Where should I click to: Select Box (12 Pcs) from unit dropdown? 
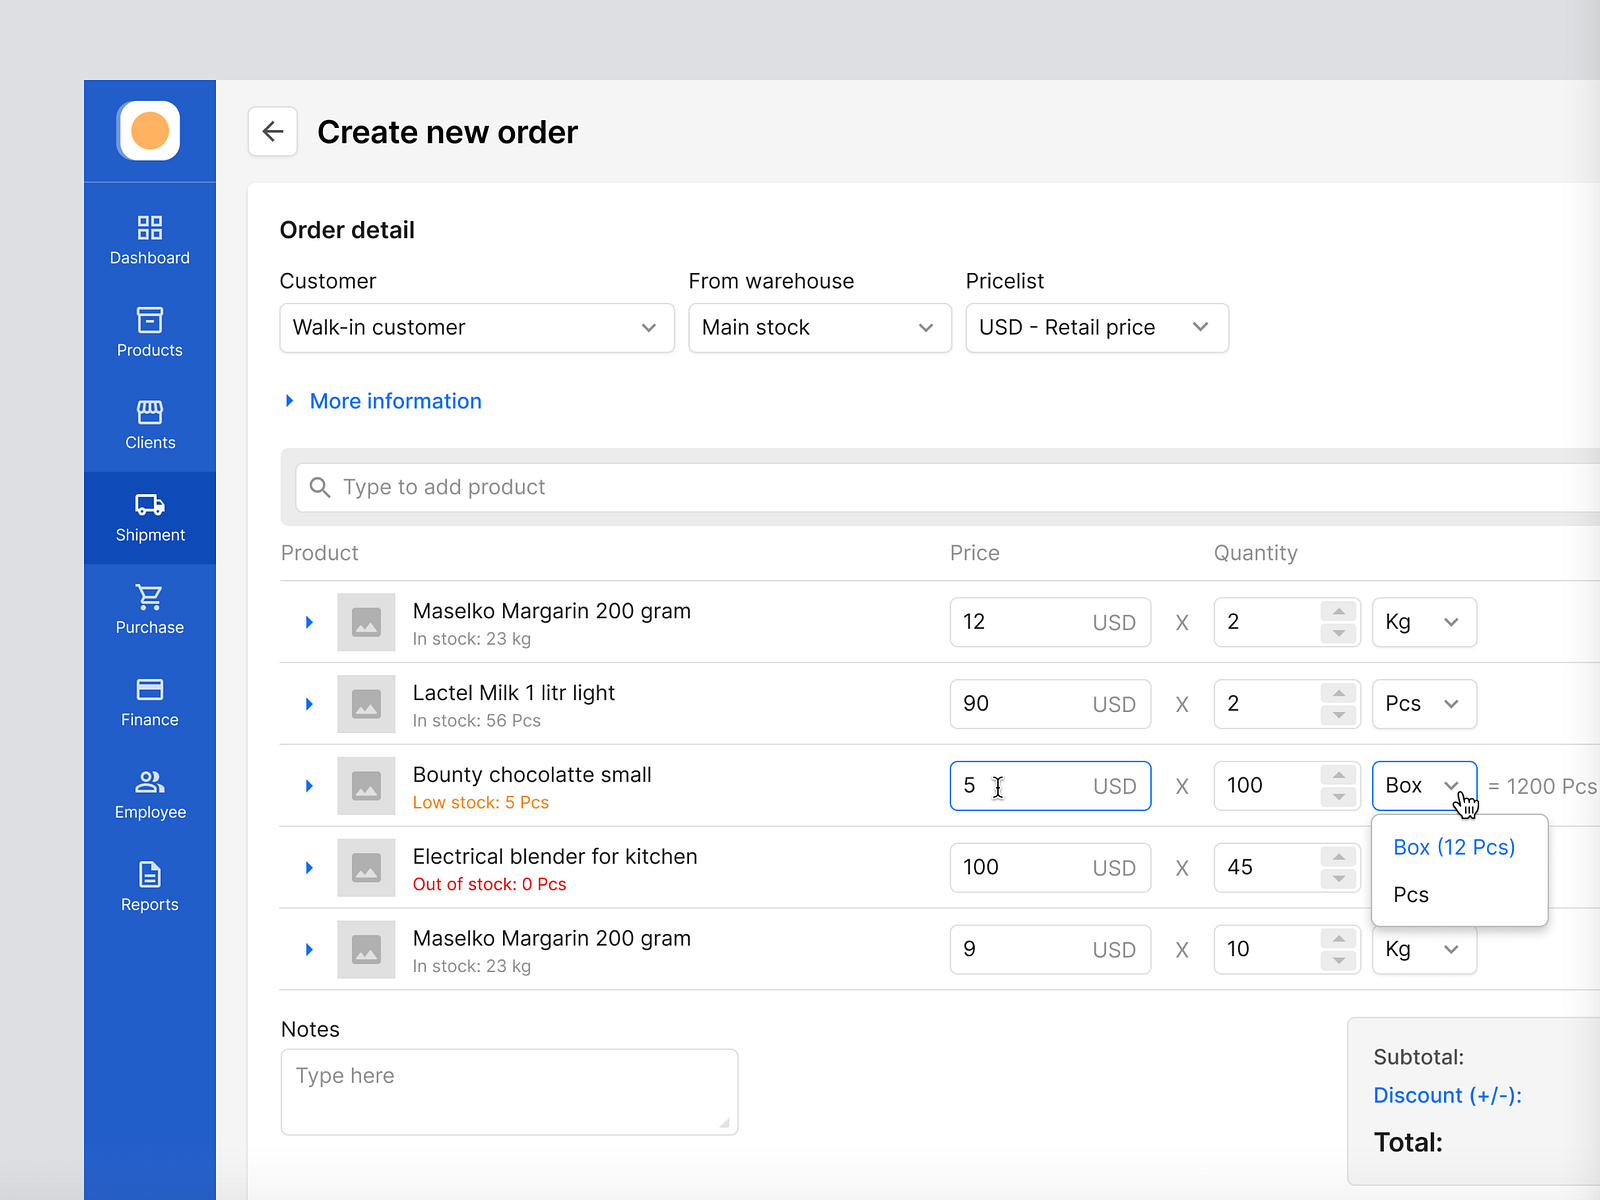1453,847
